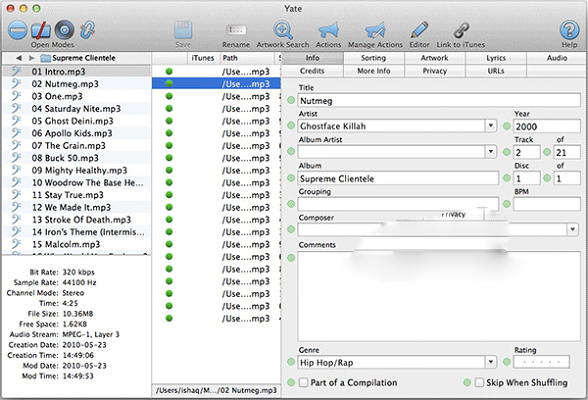Toggle the green indicator beside Title
This screenshot has width=588, height=400.
pos(291,100)
